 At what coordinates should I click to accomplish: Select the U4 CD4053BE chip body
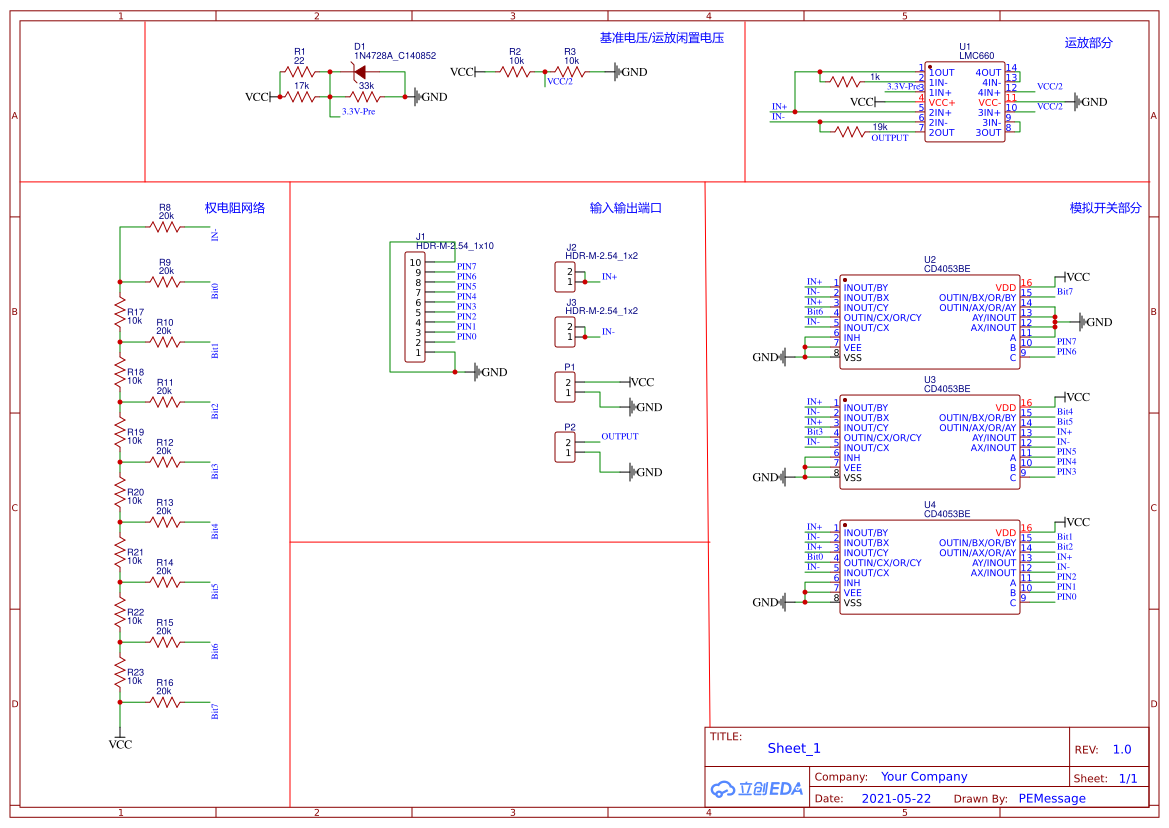tap(930, 567)
